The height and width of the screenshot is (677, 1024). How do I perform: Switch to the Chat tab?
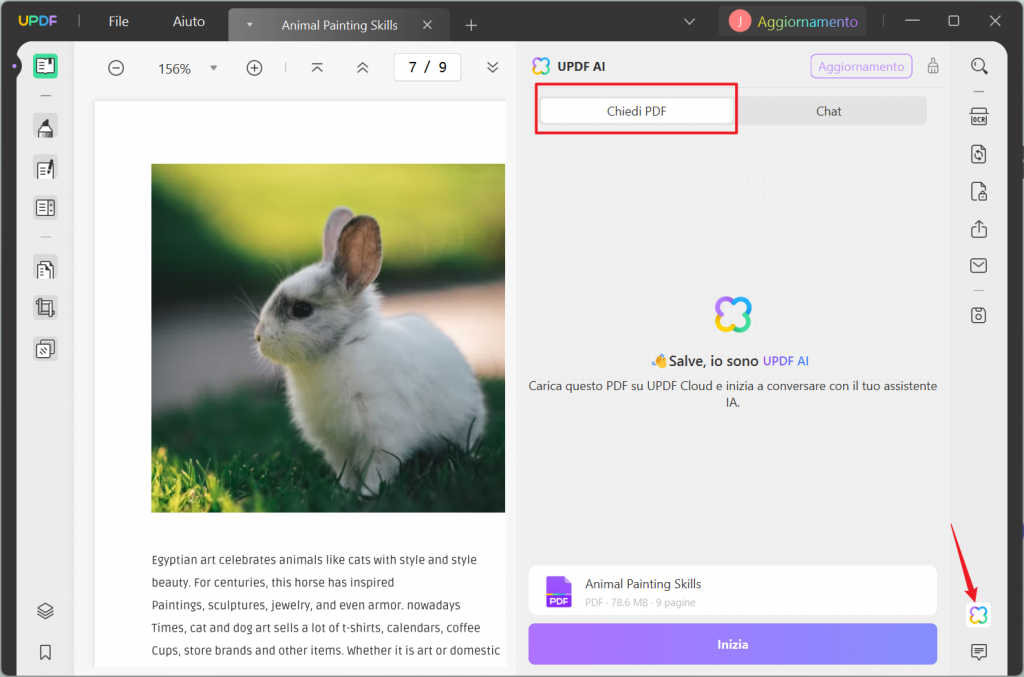tap(828, 111)
